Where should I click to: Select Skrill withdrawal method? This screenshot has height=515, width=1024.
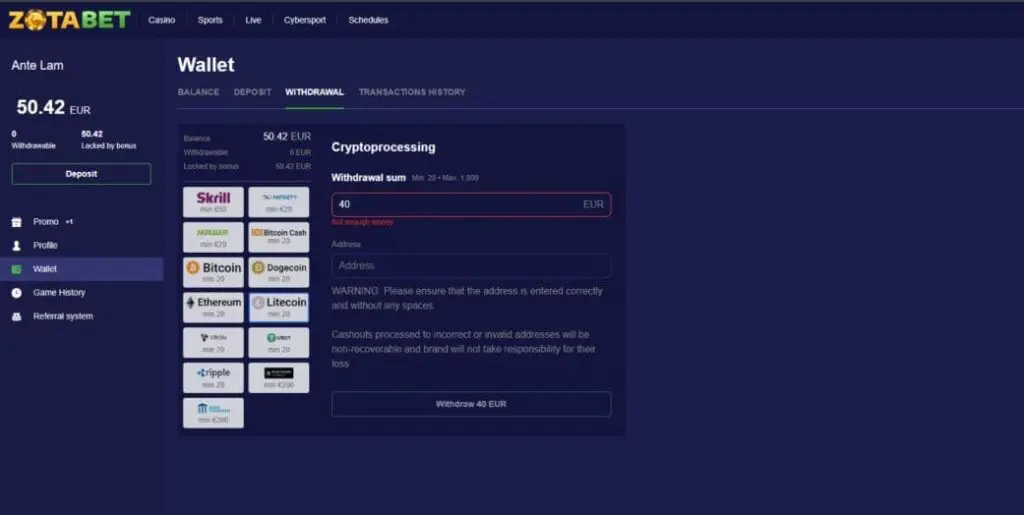[x=213, y=202]
